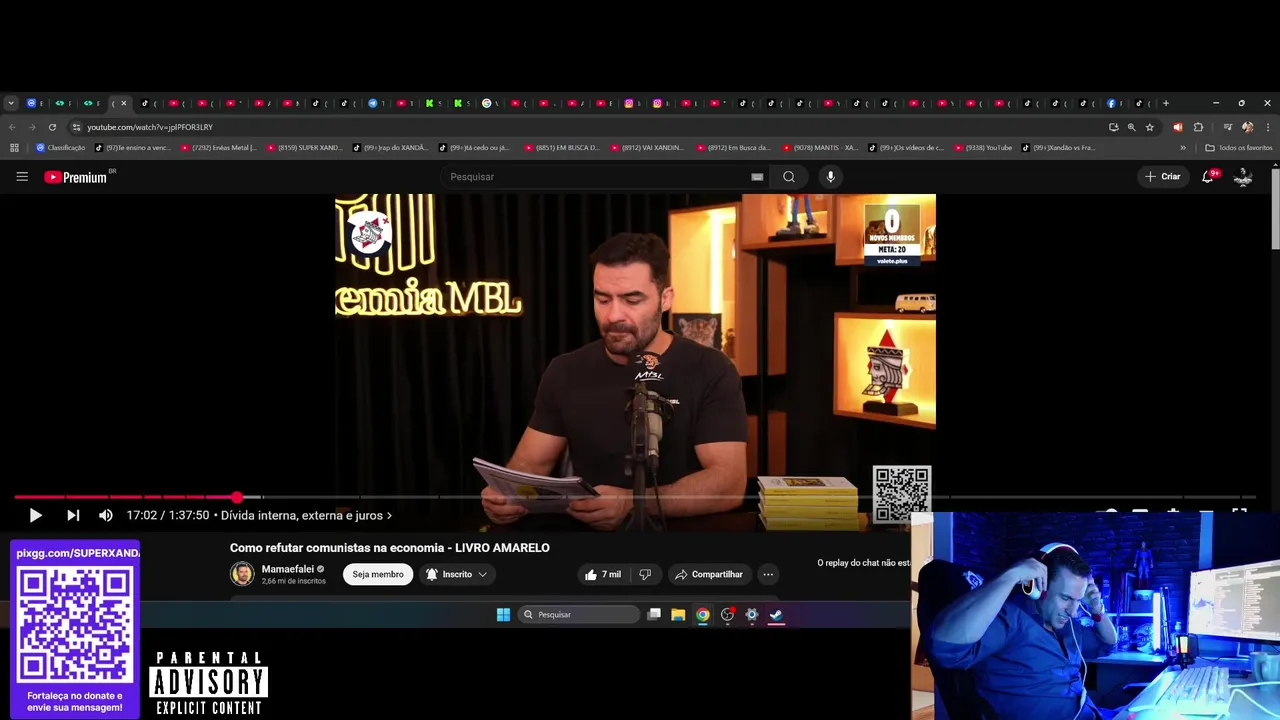Screen dimensions: 1280x720
Task: Click the page vertical scrollbar
Action: (1275, 209)
